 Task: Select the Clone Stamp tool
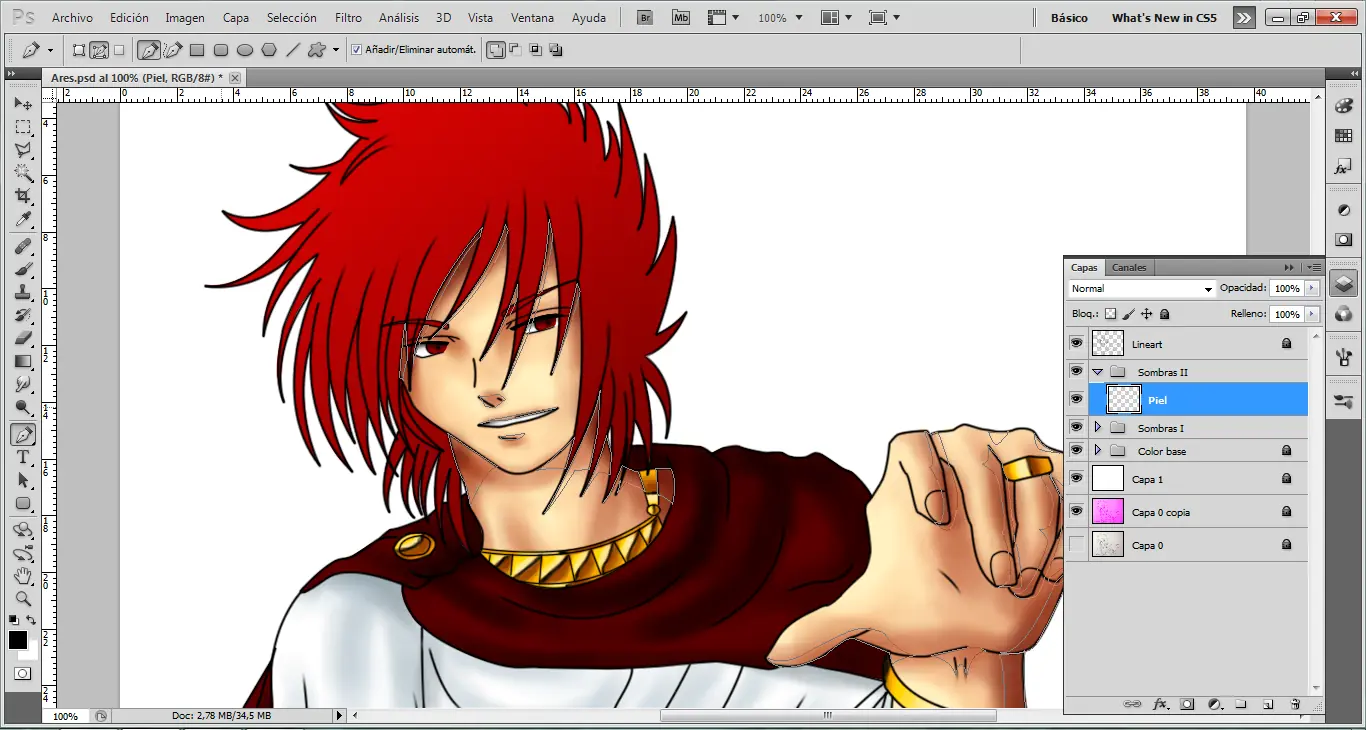[22, 292]
